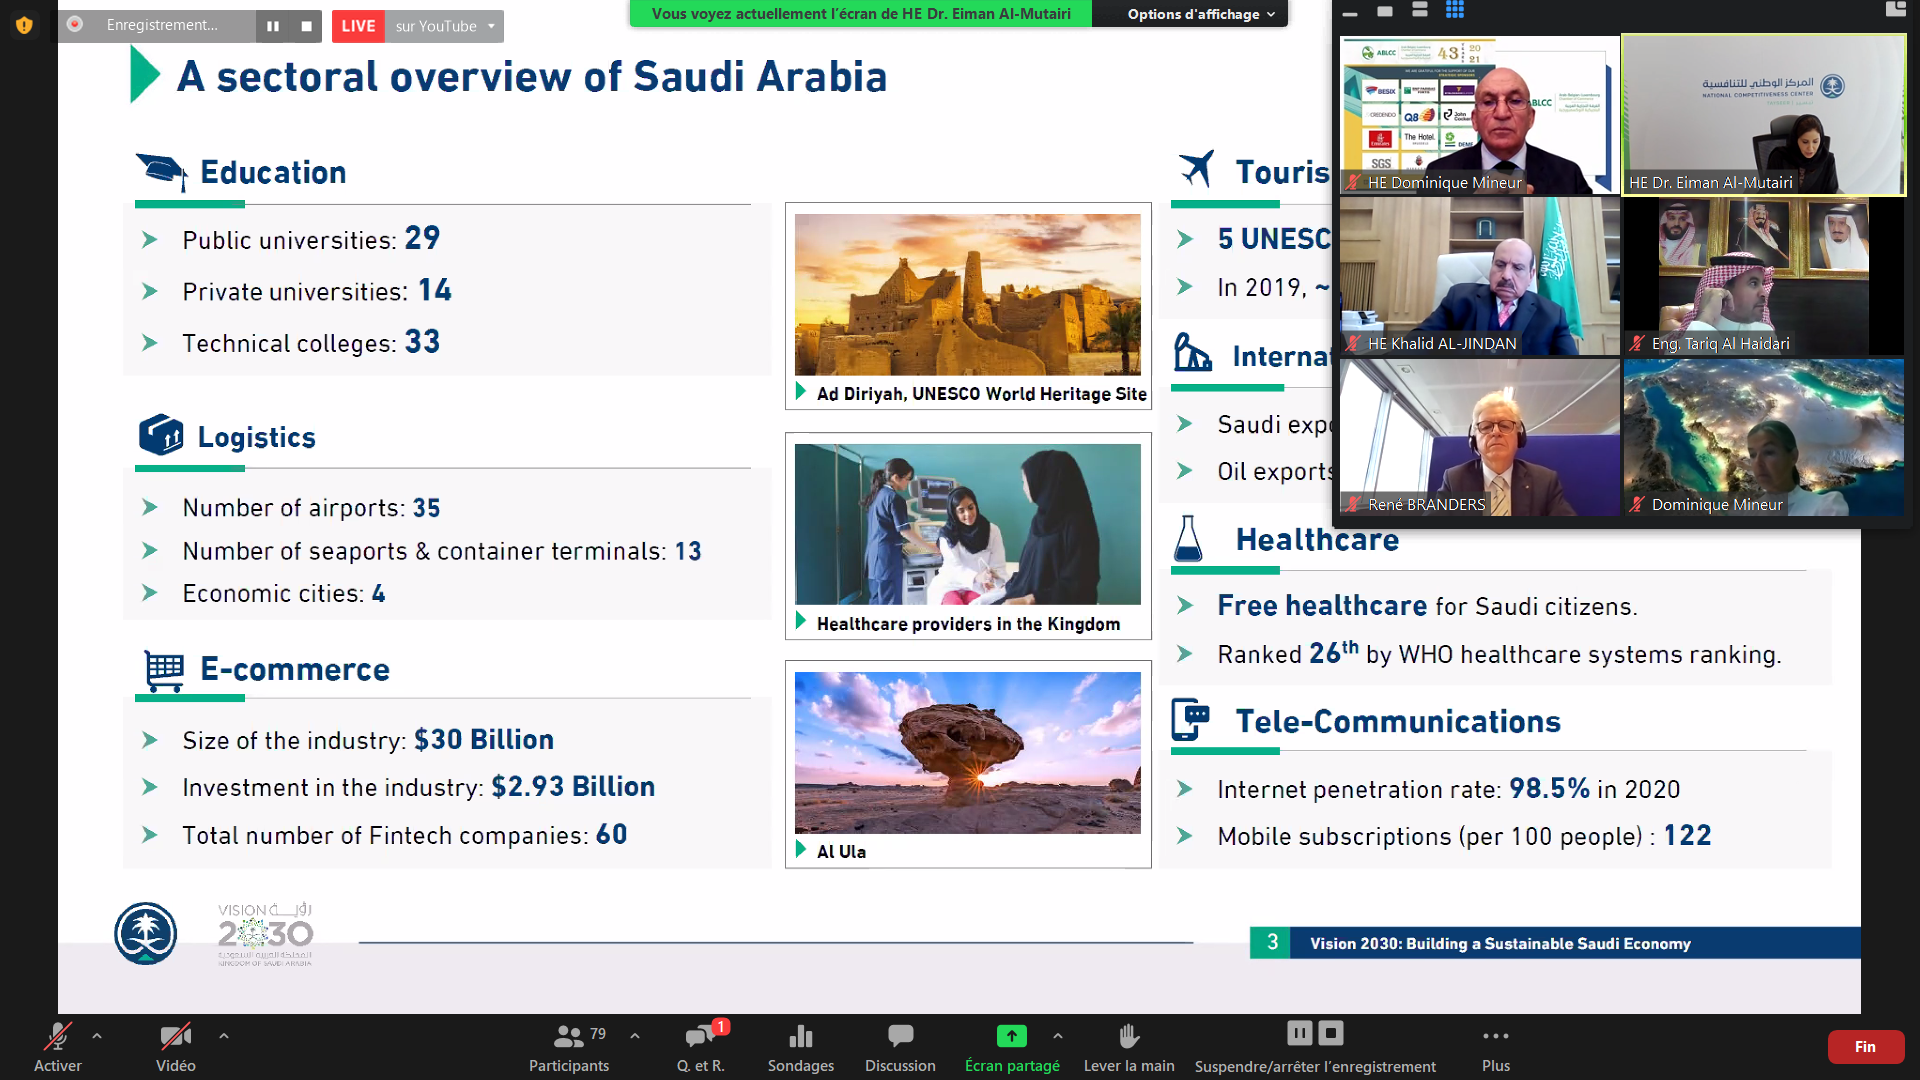The height and width of the screenshot is (1080, 1920).
Task: Click the red recording indicator dot
Action: [75, 24]
